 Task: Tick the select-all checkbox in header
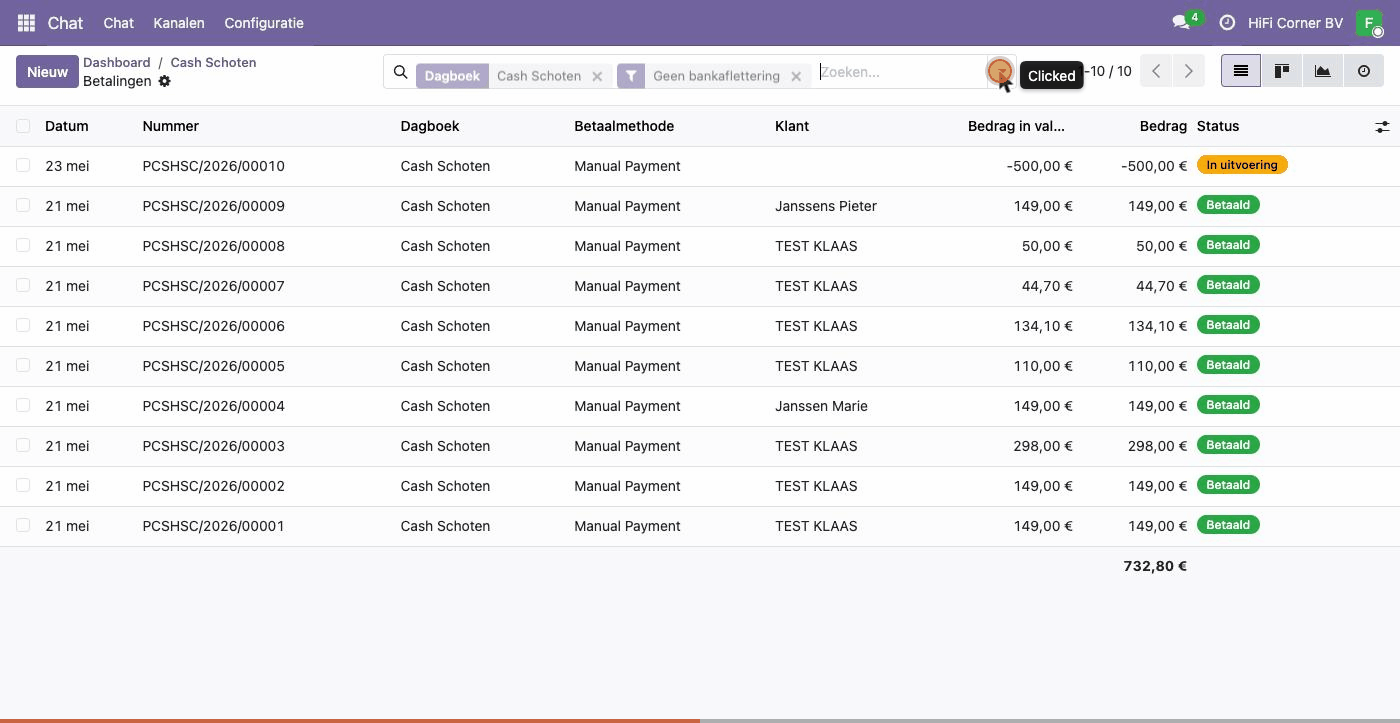[x=23, y=126]
